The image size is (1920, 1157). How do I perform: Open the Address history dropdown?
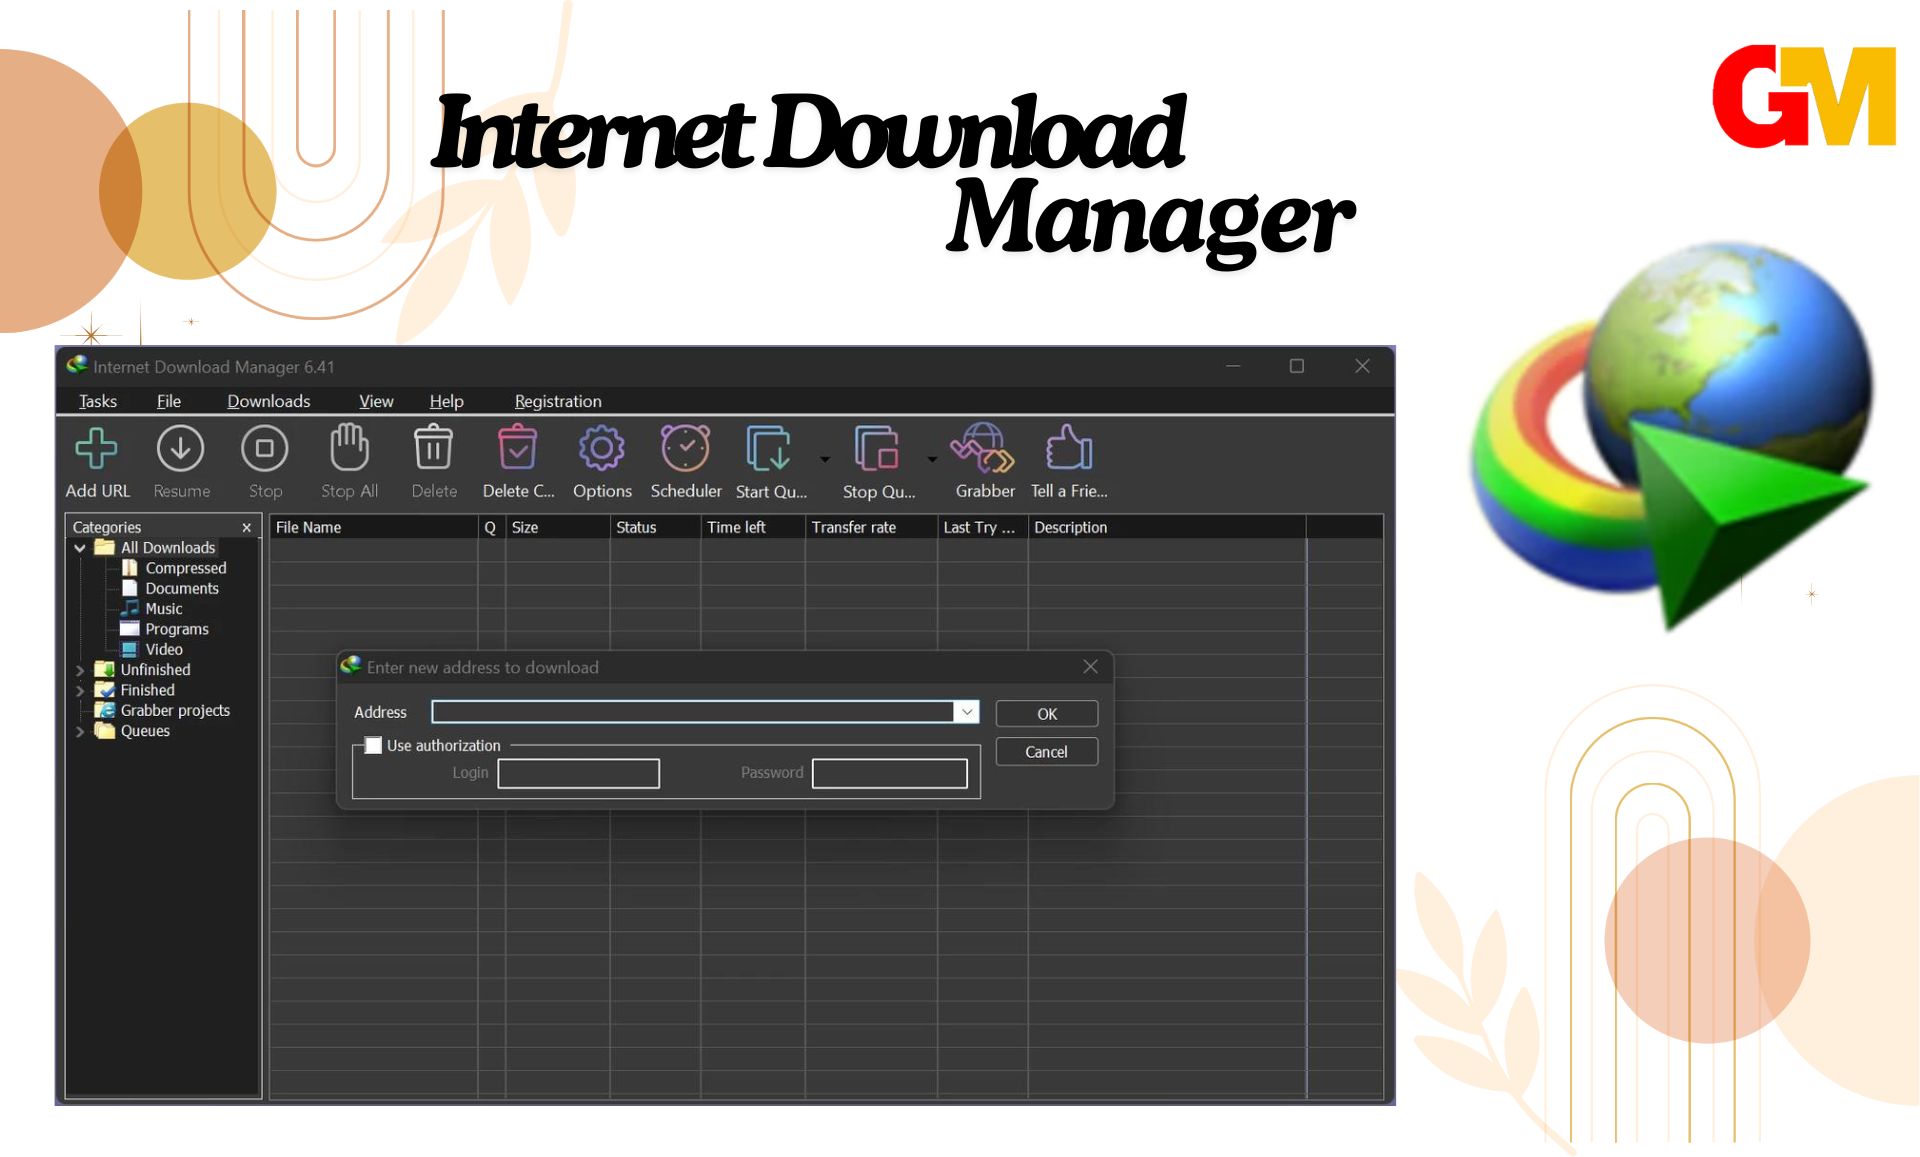[967, 712]
